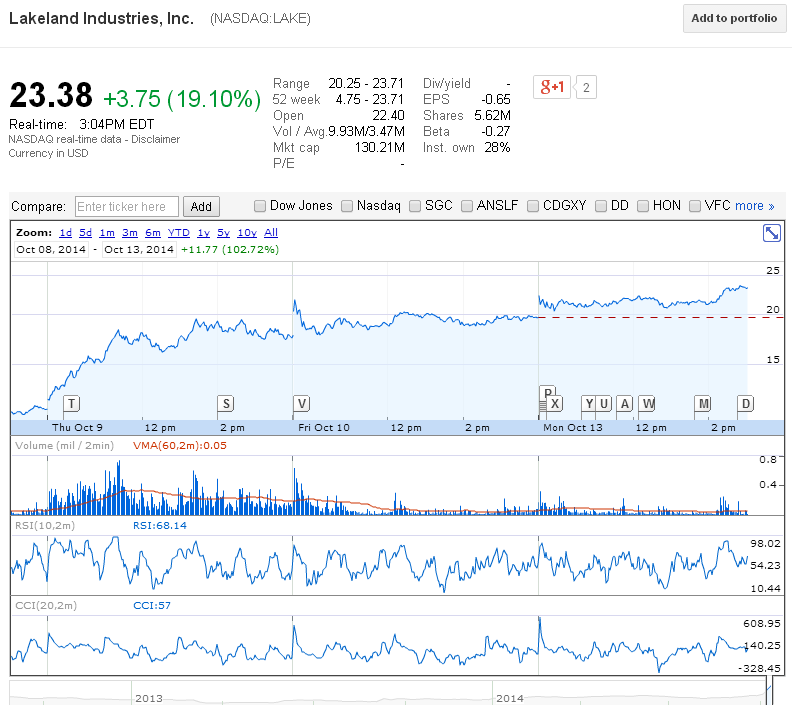This screenshot has height=705, width=792.
Task: Open news flag T on chart
Action: click(x=72, y=404)
